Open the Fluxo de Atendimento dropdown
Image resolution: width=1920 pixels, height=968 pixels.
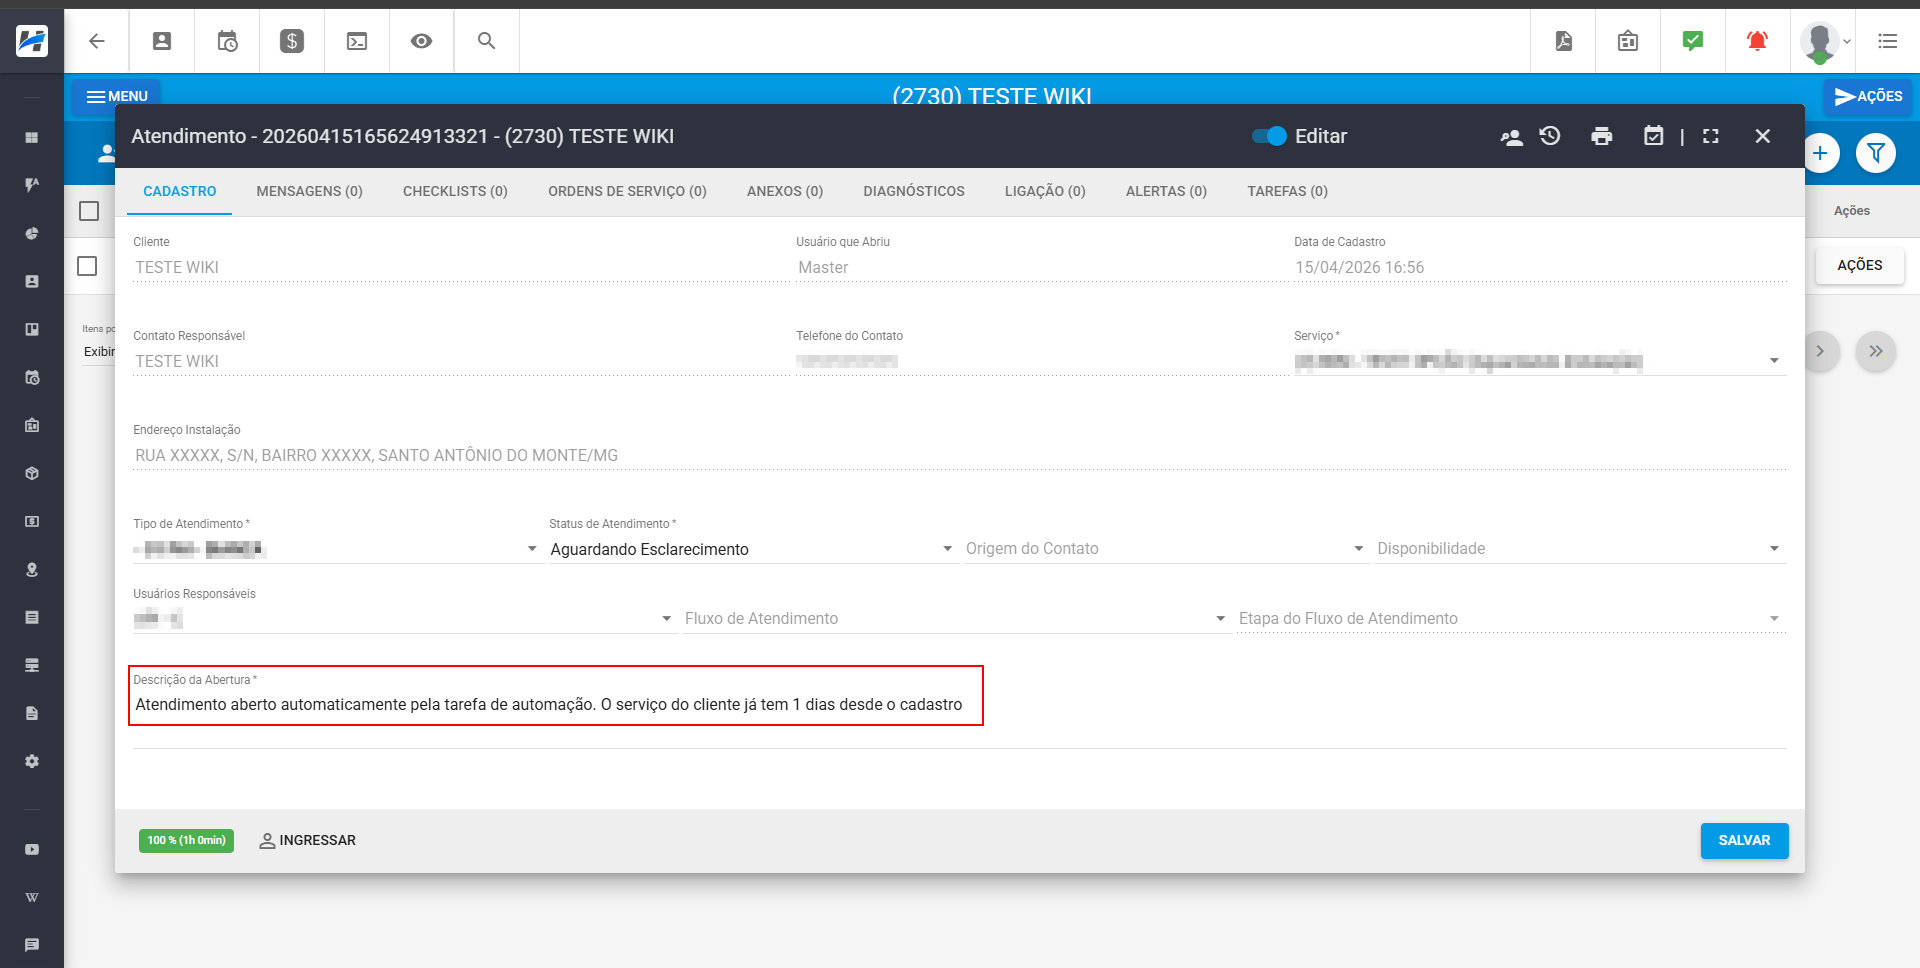tap(957, 619)
